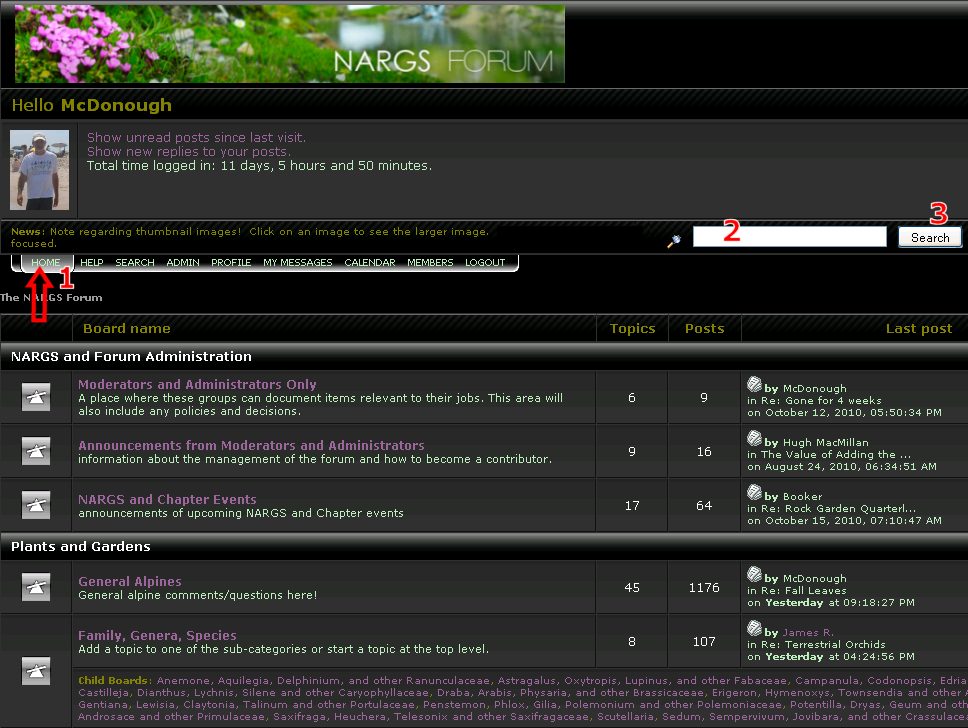This screenshot has width=968, height=728.
Task: Open the McDonough profile avatar image
Action: pos(40,171)
